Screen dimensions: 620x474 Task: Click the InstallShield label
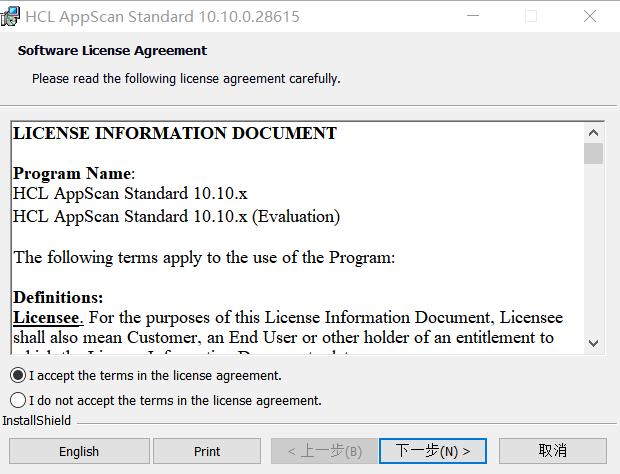pyautogui.click(x=36, y=421)
